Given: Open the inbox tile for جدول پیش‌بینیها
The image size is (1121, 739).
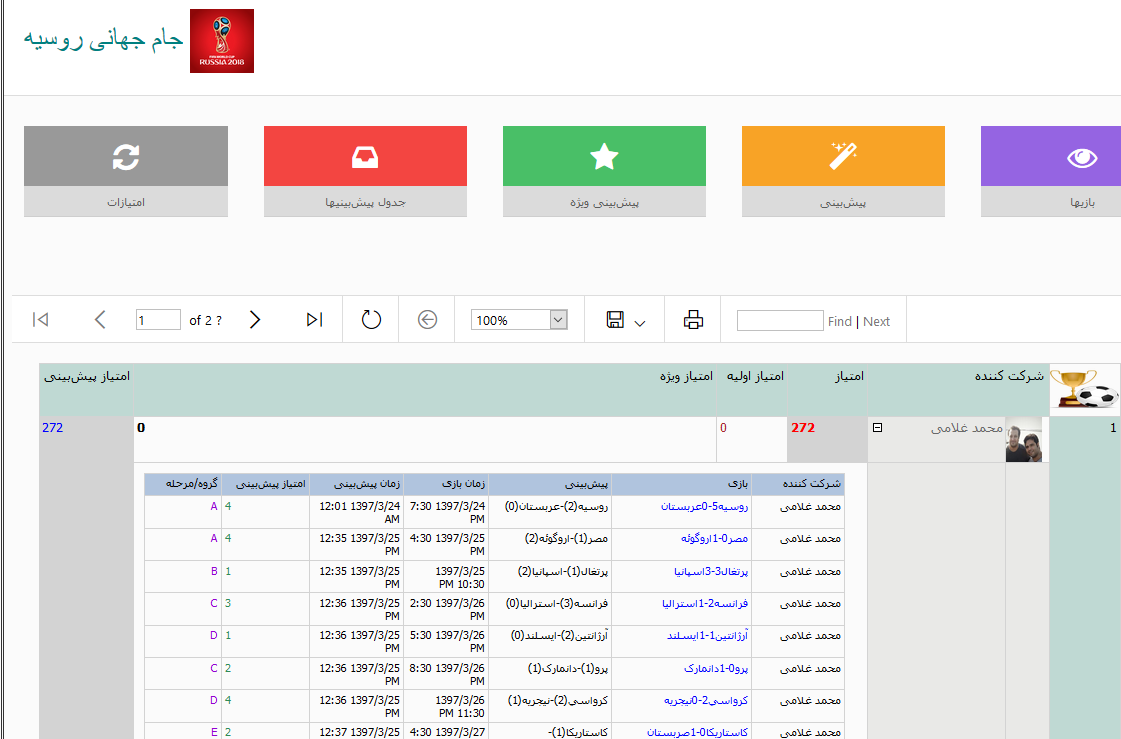Looking at the screenshot, I should (365, 157).
